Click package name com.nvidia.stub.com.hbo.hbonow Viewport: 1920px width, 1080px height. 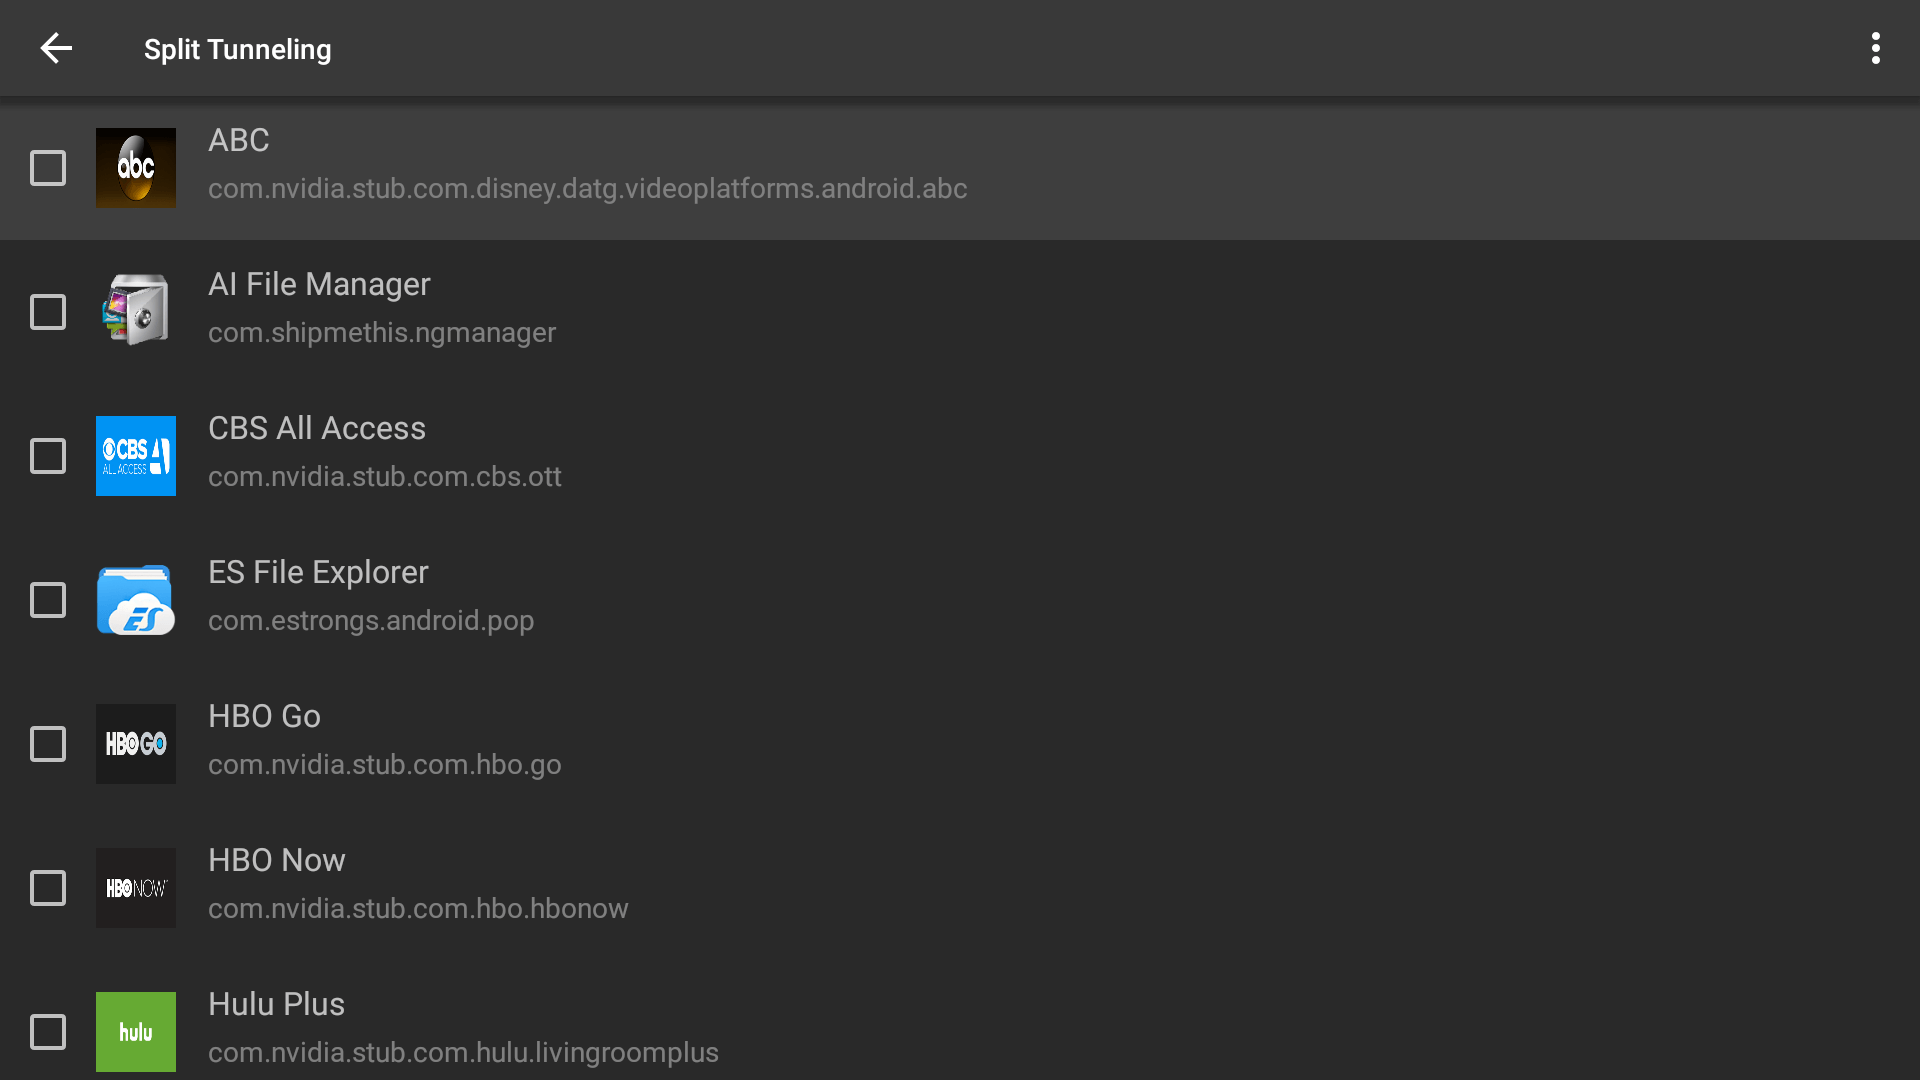pos(418,908)
